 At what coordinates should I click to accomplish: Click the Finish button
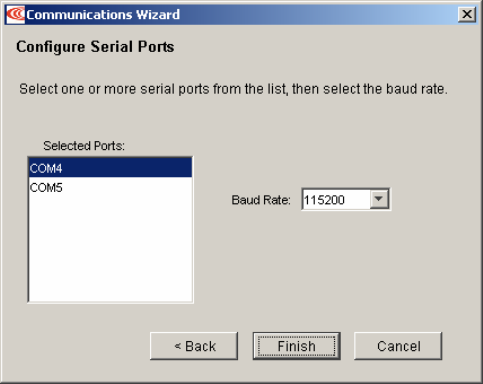(x=296, y=346)
